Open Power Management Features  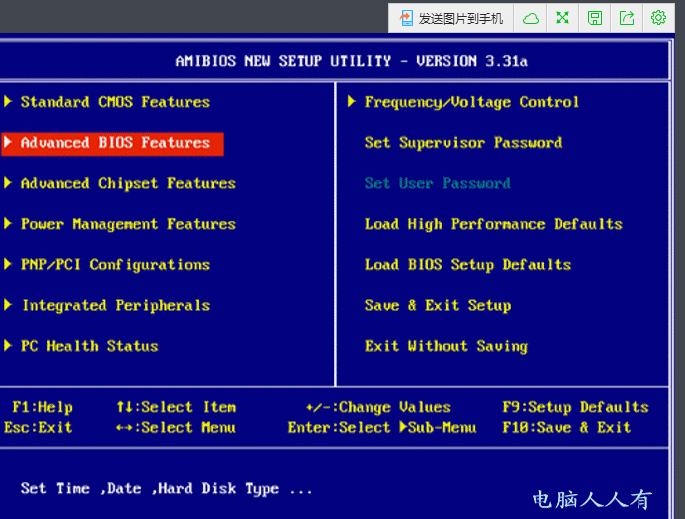pyautogui.click(x=128, y=224)
